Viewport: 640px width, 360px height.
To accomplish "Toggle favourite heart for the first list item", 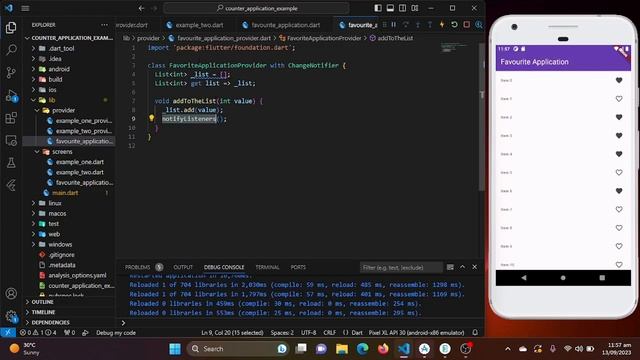I will [619, 80].
